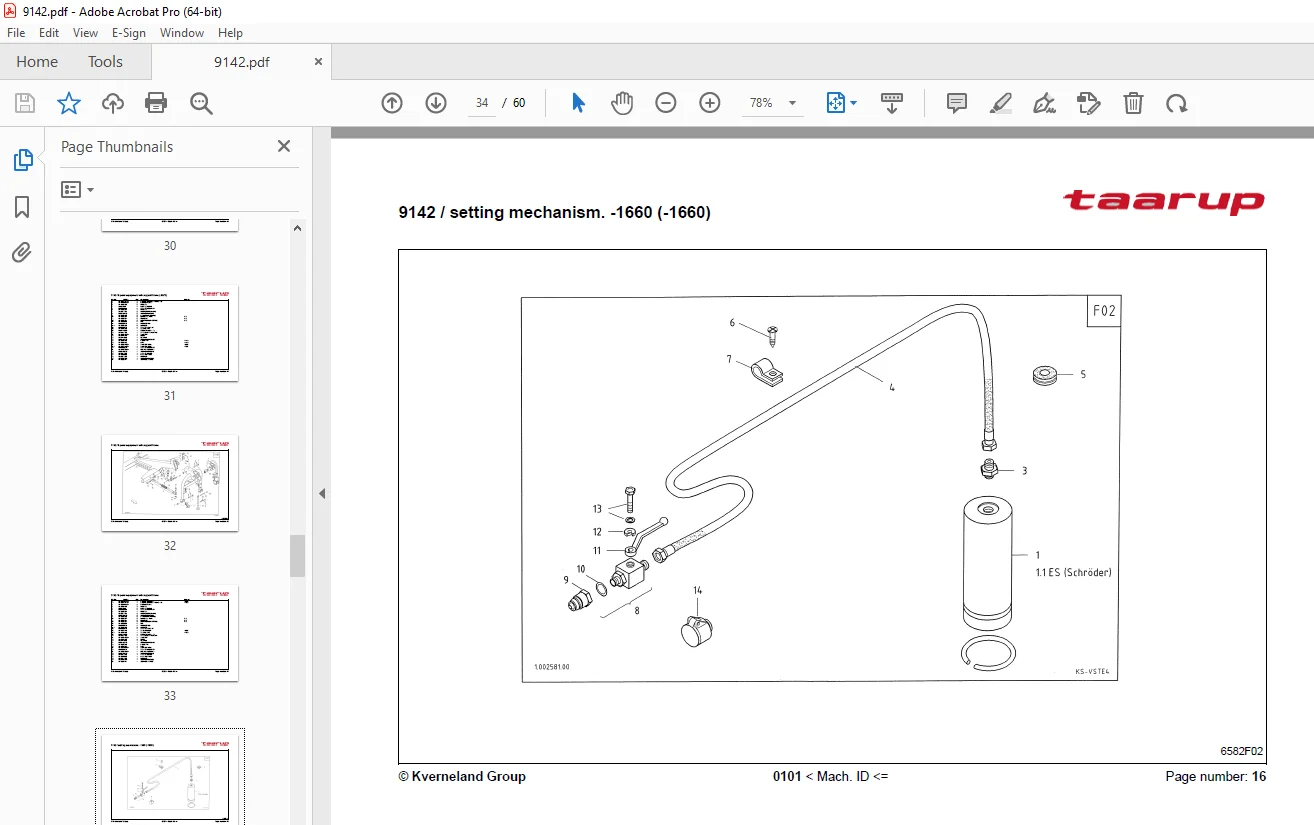Screen dimensions: 1314x825
Task: Click the 'Page Thumbnails' panel title
Action: click(117, 146)
